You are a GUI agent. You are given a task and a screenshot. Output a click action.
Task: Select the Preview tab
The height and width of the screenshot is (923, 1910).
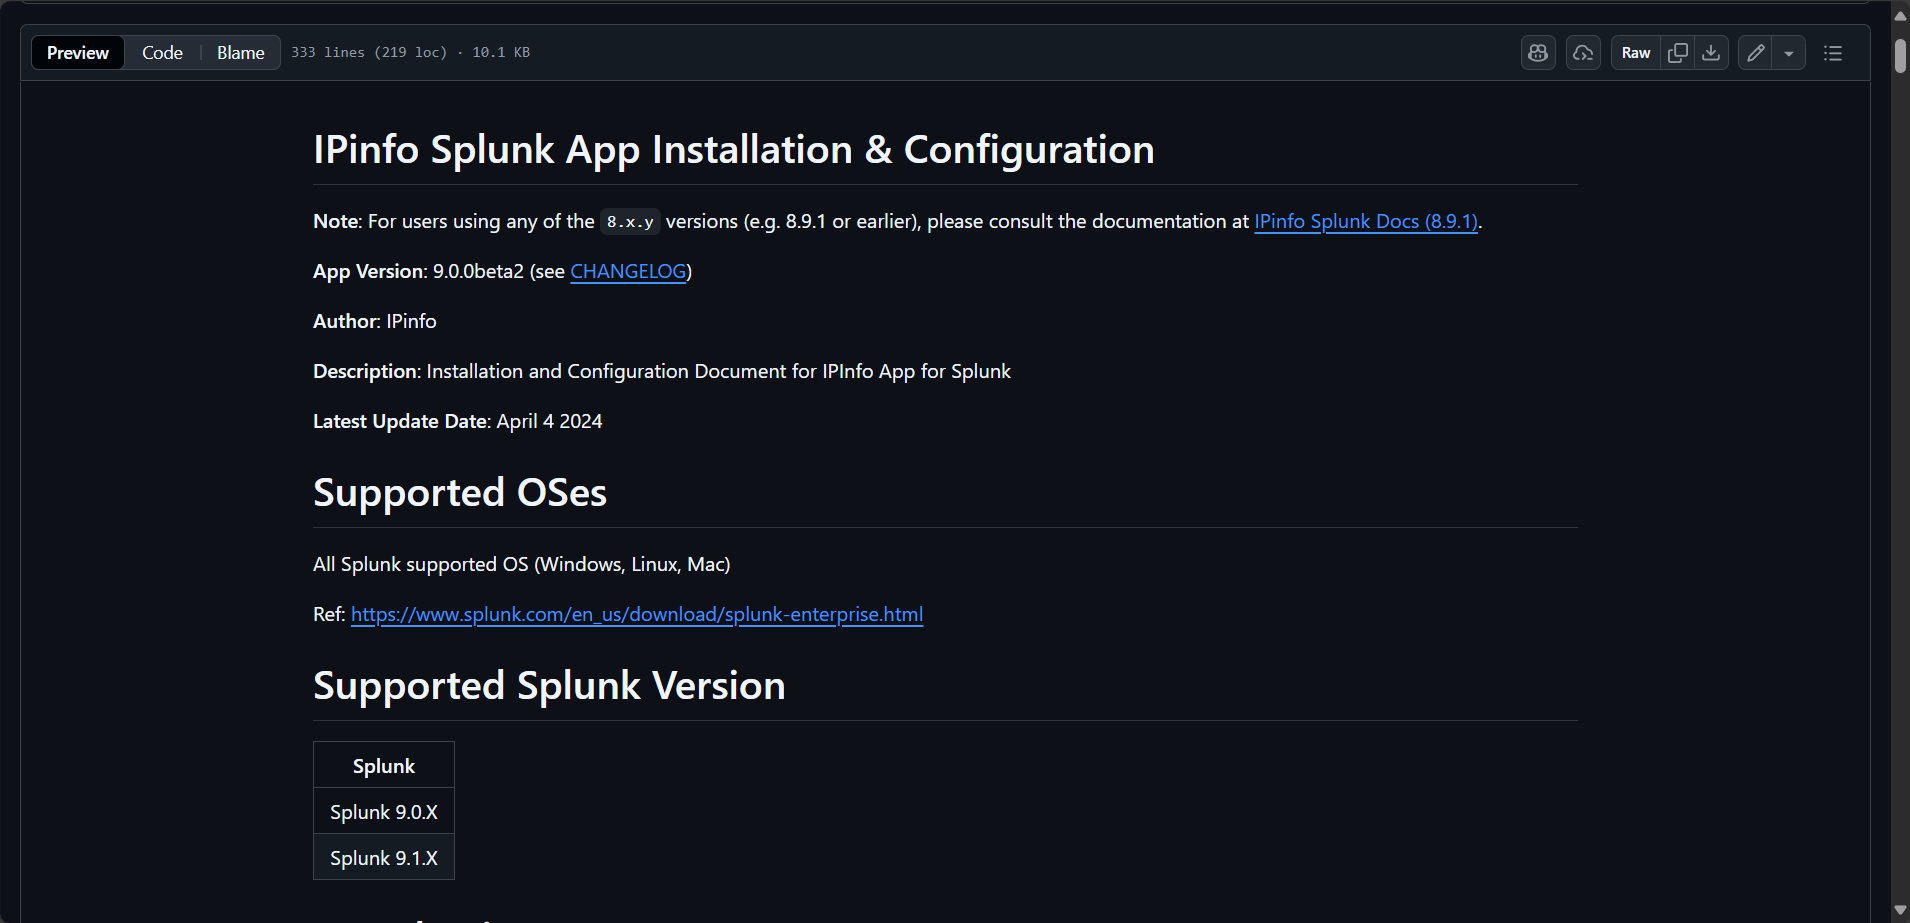(x=77, y=52)
